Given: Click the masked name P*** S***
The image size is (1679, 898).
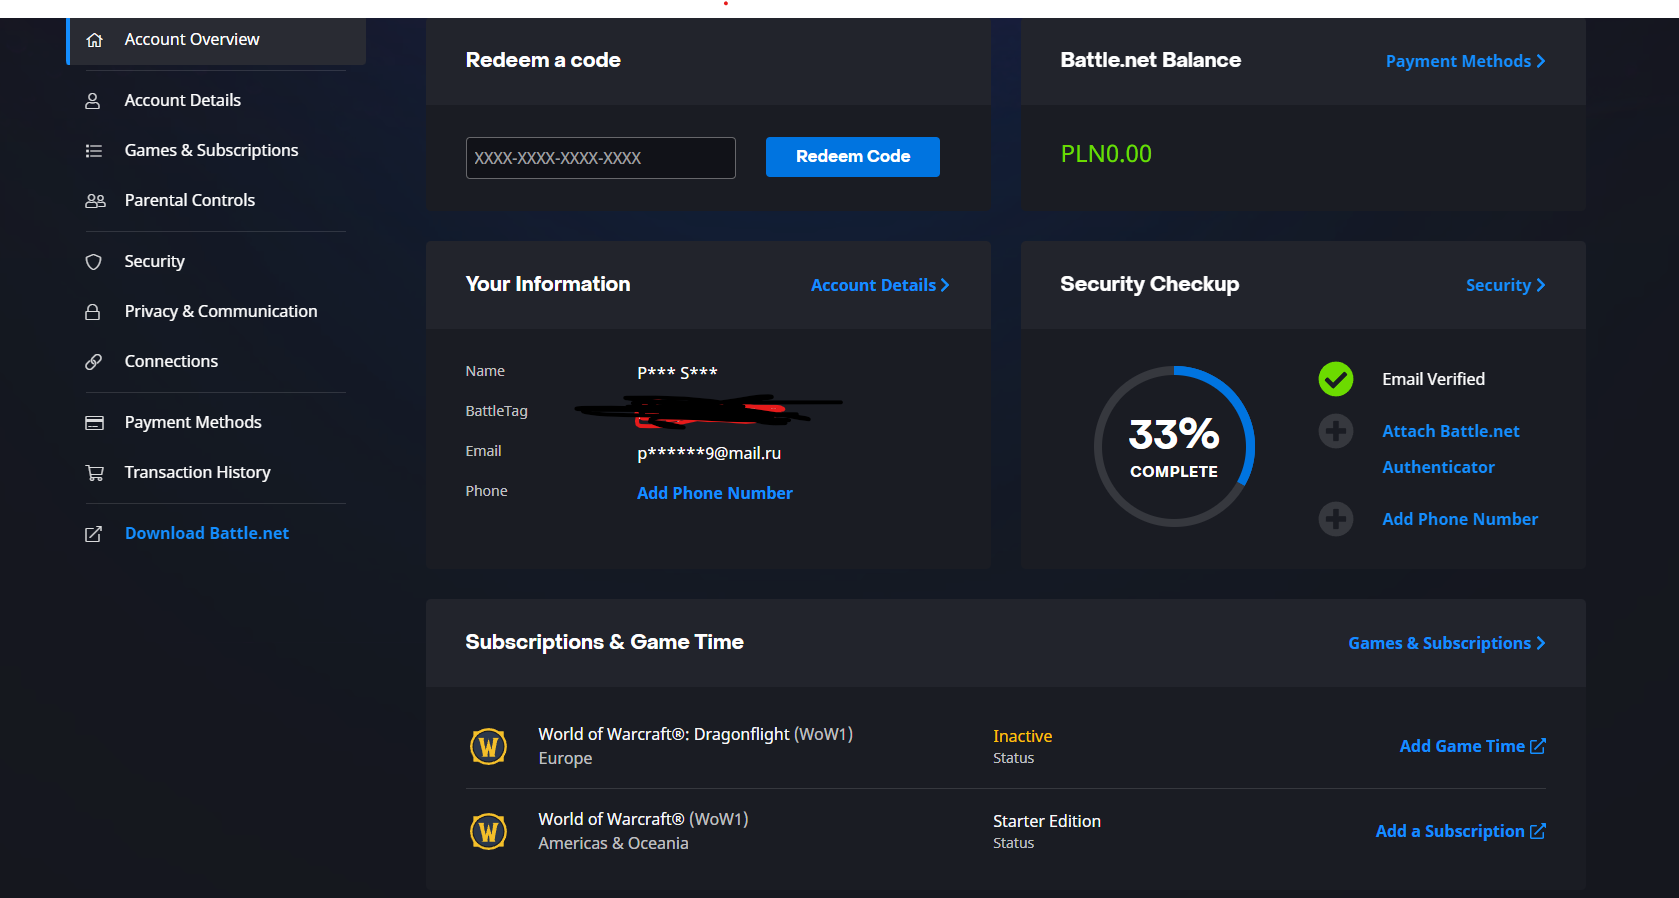Looking at the screenshot, I should [677, 373].
